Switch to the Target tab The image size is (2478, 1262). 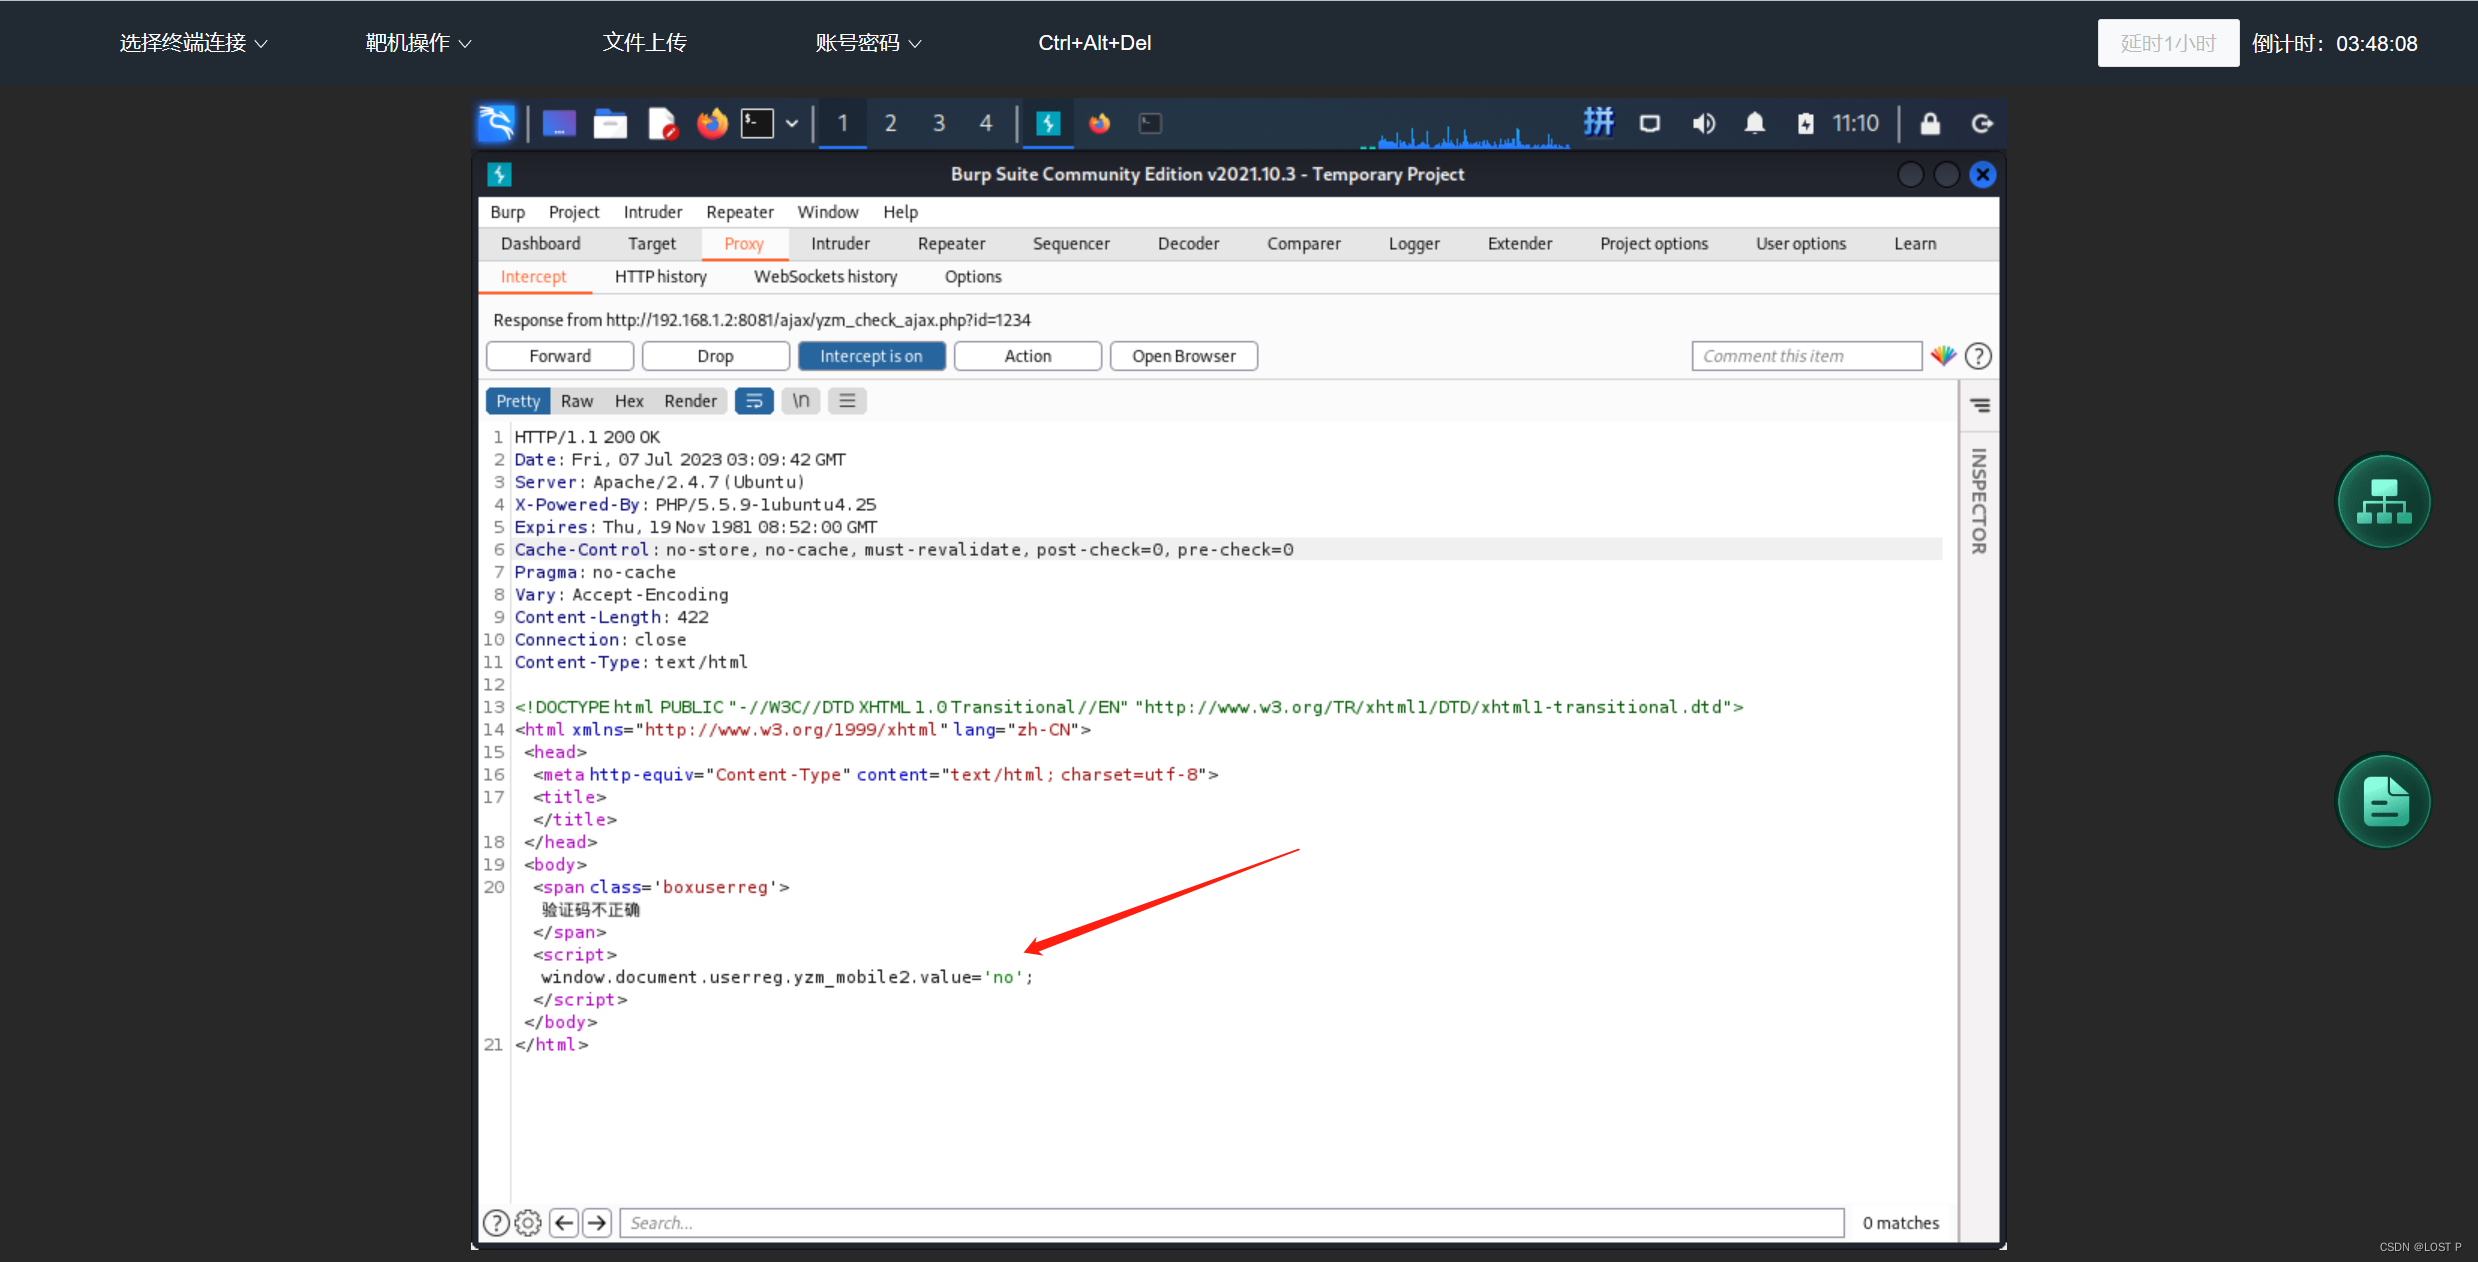point(652,244)
